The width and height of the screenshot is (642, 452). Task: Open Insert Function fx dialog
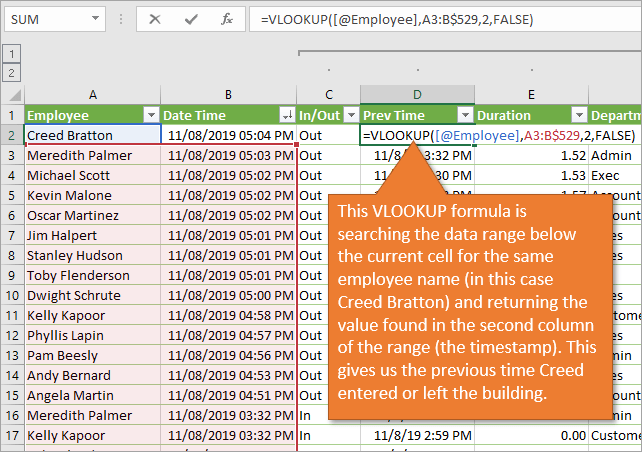coord(227,19)
